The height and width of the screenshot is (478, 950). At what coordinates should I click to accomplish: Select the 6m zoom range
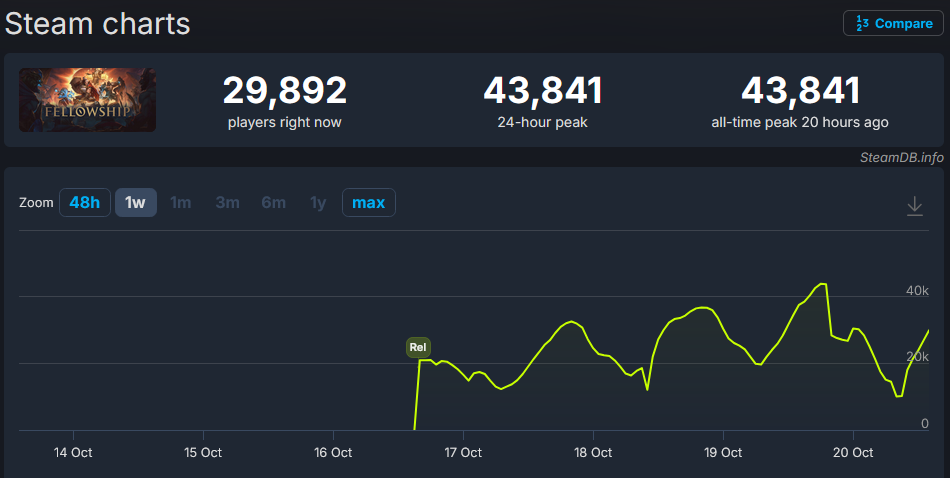[273, 202]
